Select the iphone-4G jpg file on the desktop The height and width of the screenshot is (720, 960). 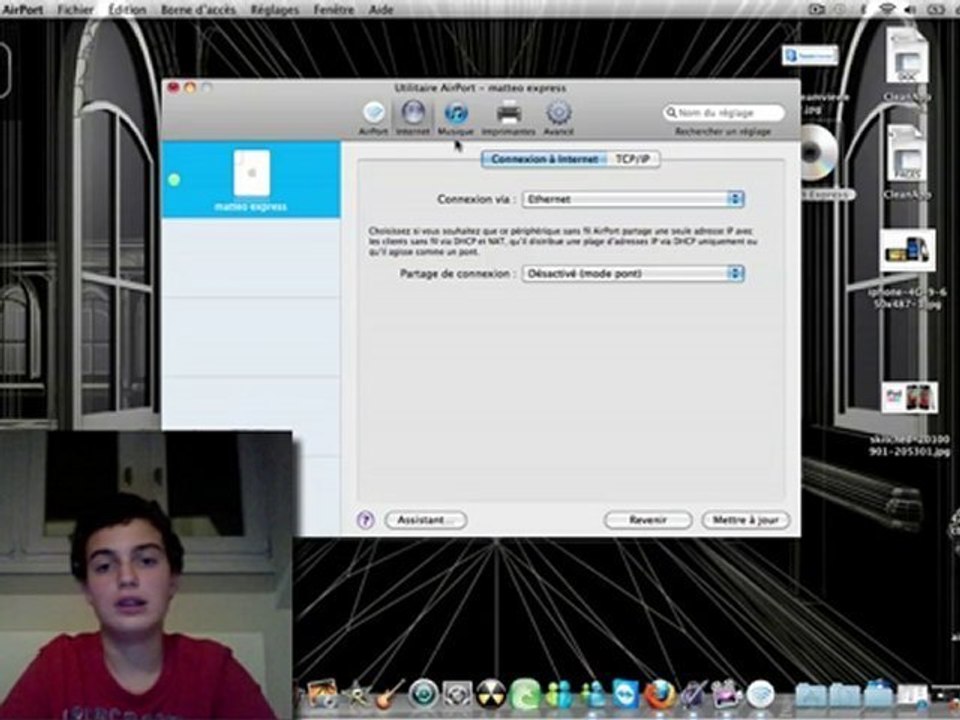click(908, 251)
